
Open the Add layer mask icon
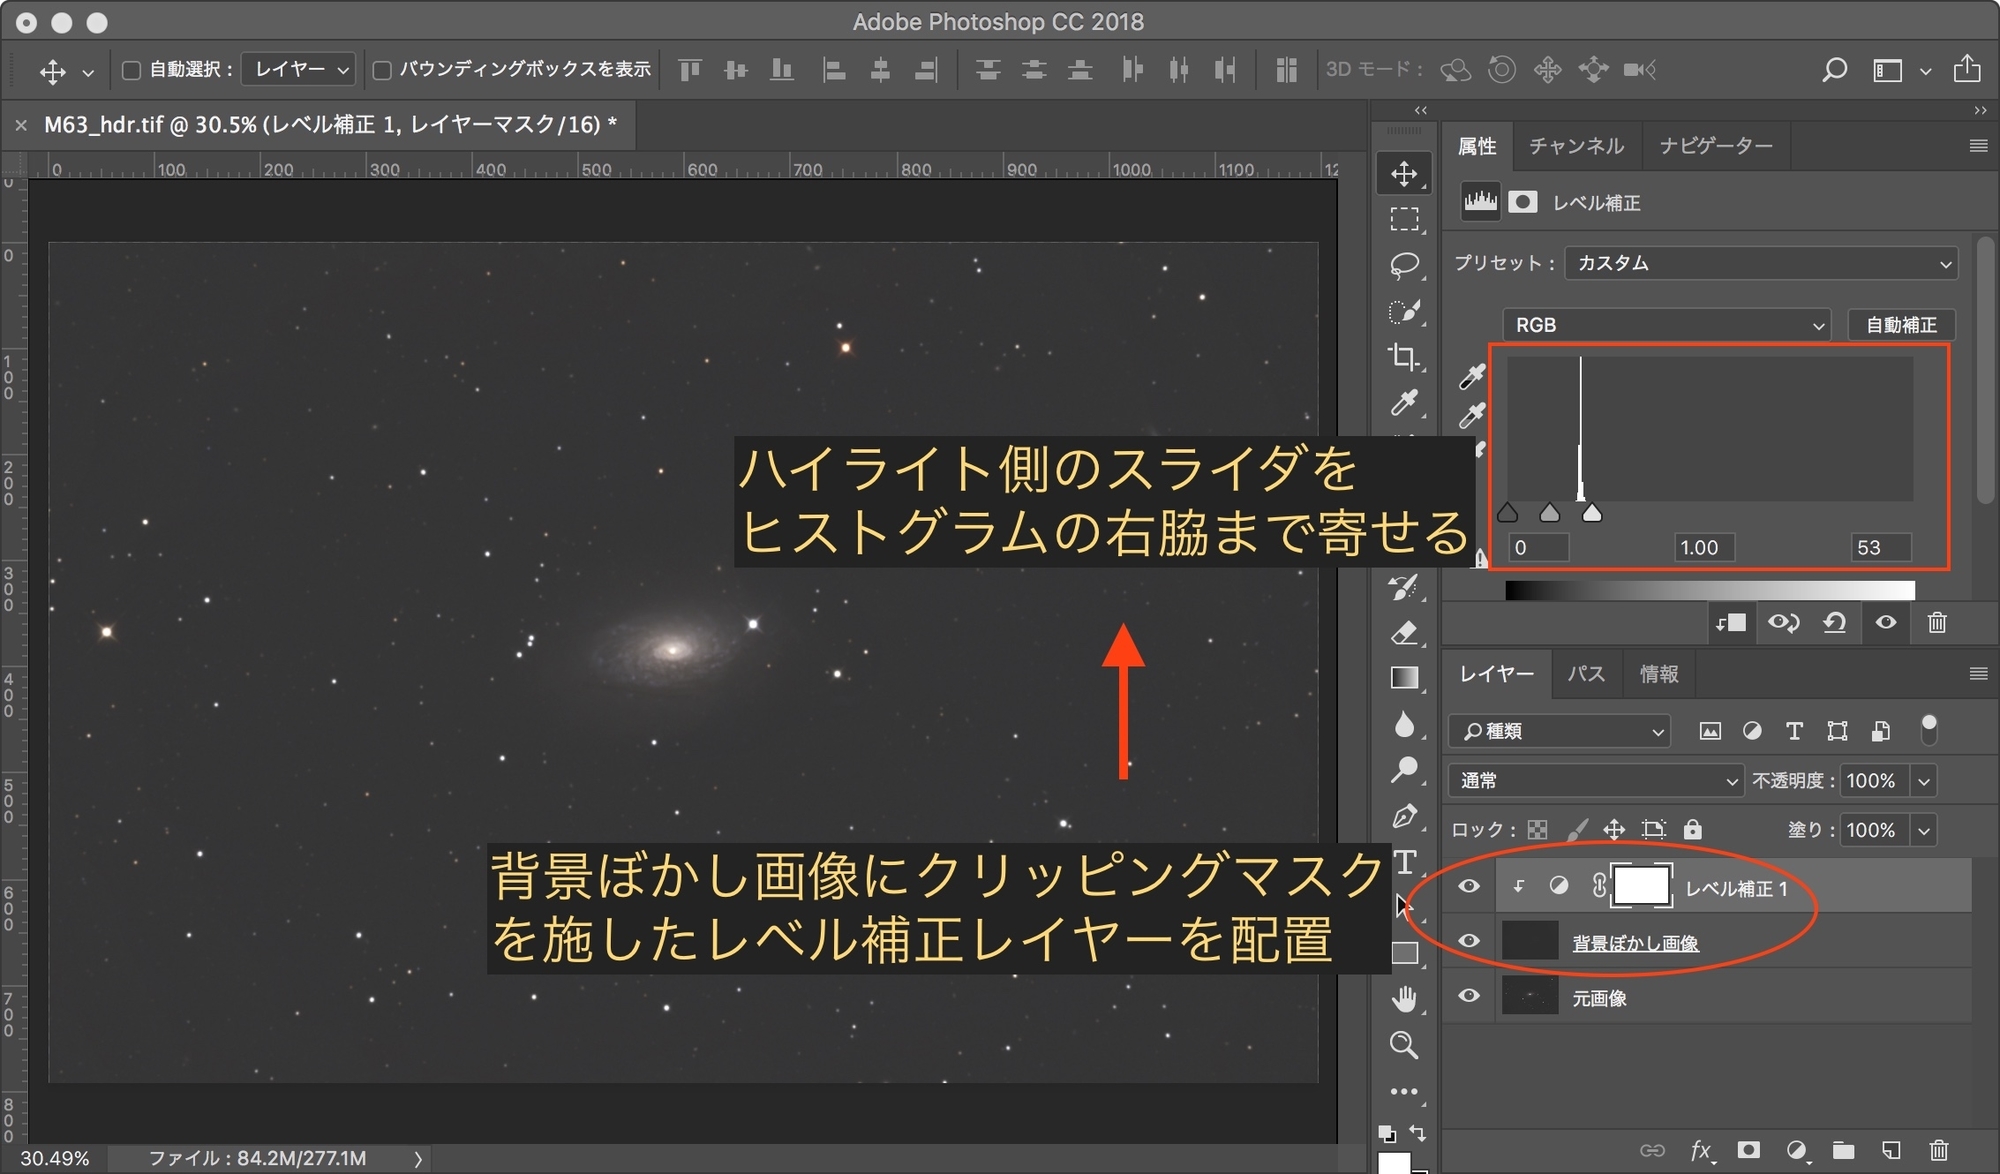coord(1747,1150)
